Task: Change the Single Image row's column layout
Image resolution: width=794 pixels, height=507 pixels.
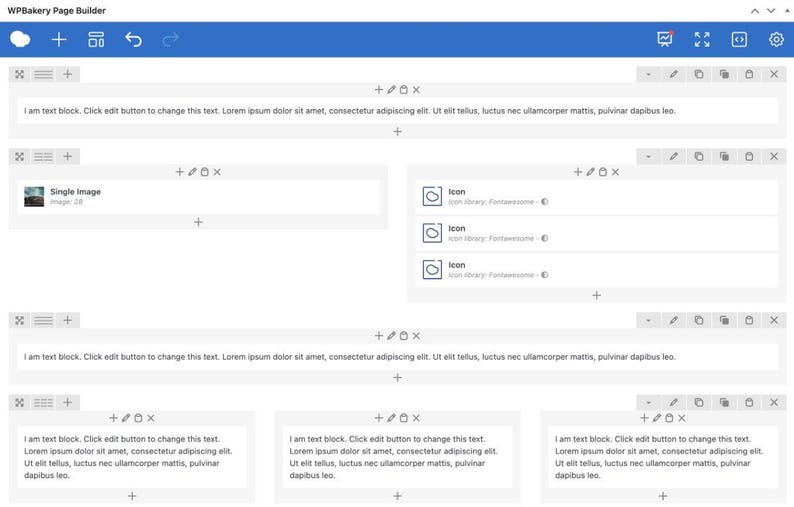Action: 43,157
